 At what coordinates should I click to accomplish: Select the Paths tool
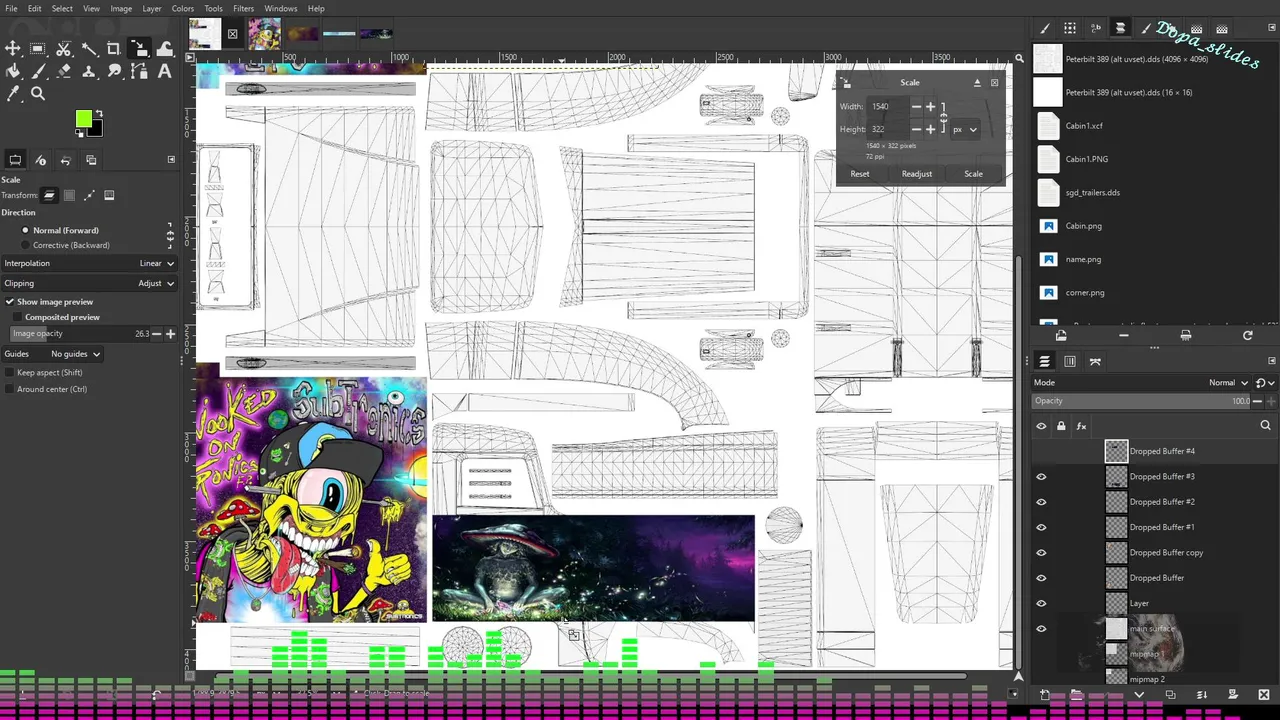point(139,72)
